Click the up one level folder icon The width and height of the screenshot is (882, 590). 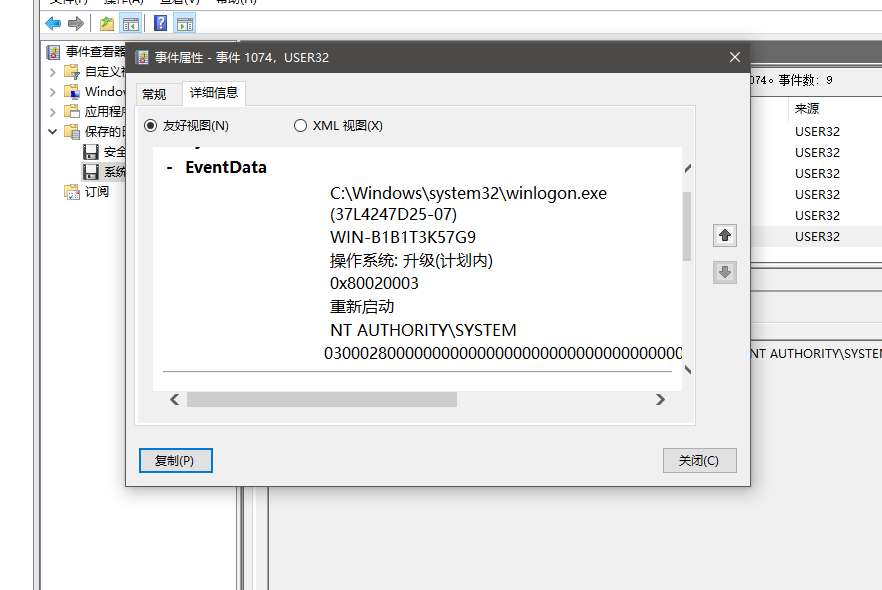106,23
